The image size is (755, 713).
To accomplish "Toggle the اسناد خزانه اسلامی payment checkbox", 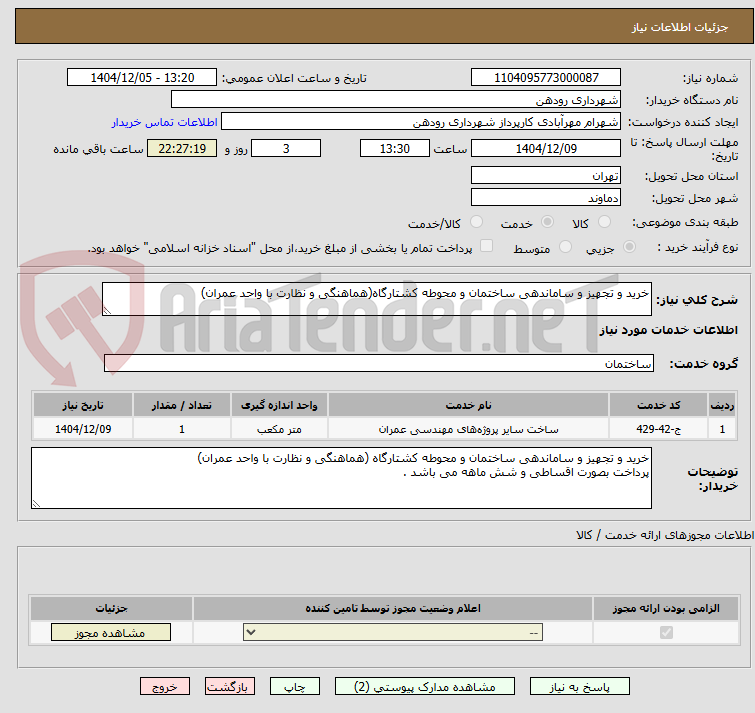I will tap(486, 246).
